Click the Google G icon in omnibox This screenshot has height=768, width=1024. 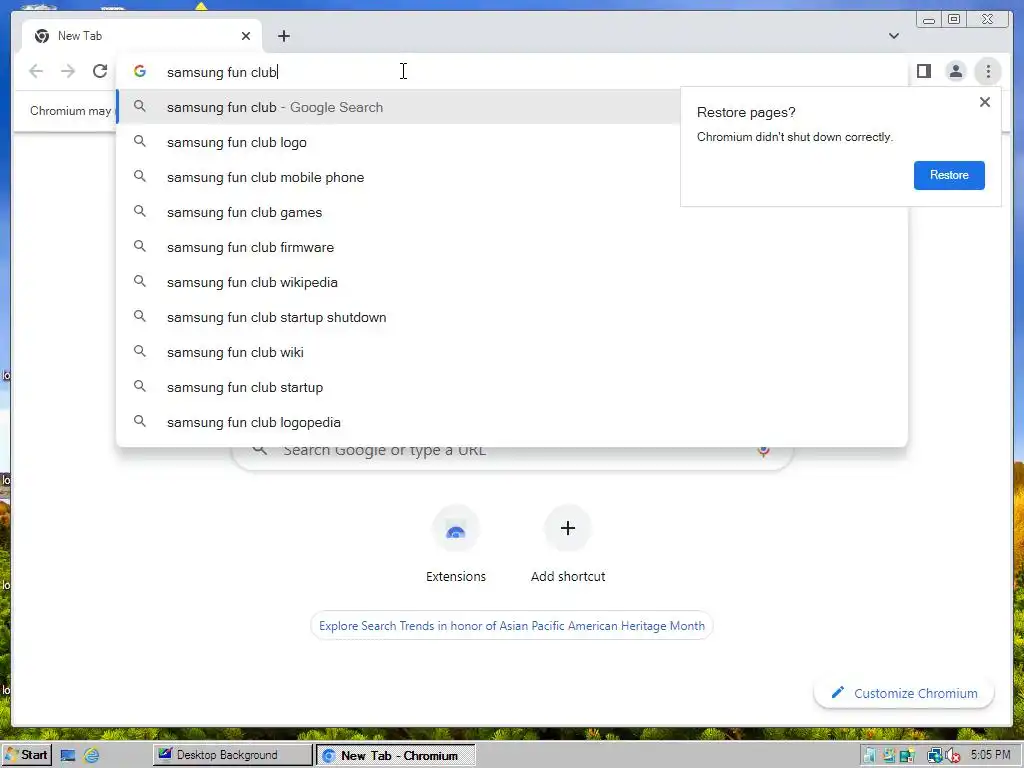(140, 71)
